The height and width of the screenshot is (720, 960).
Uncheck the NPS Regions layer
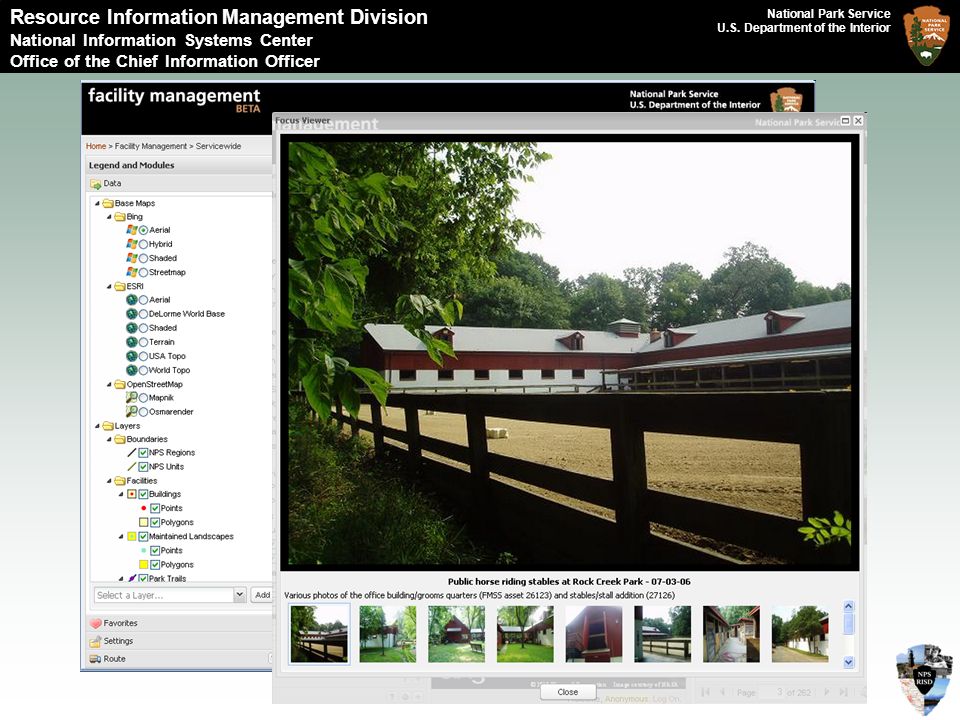143,453
